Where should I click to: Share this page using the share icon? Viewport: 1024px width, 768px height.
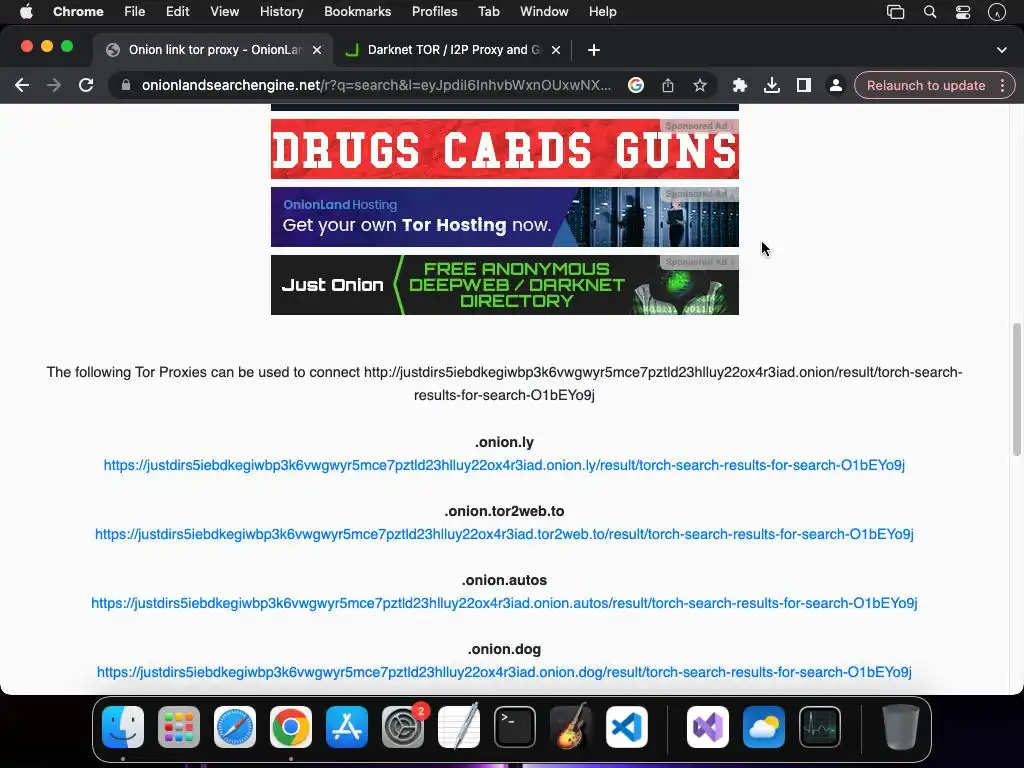[667, 86]
